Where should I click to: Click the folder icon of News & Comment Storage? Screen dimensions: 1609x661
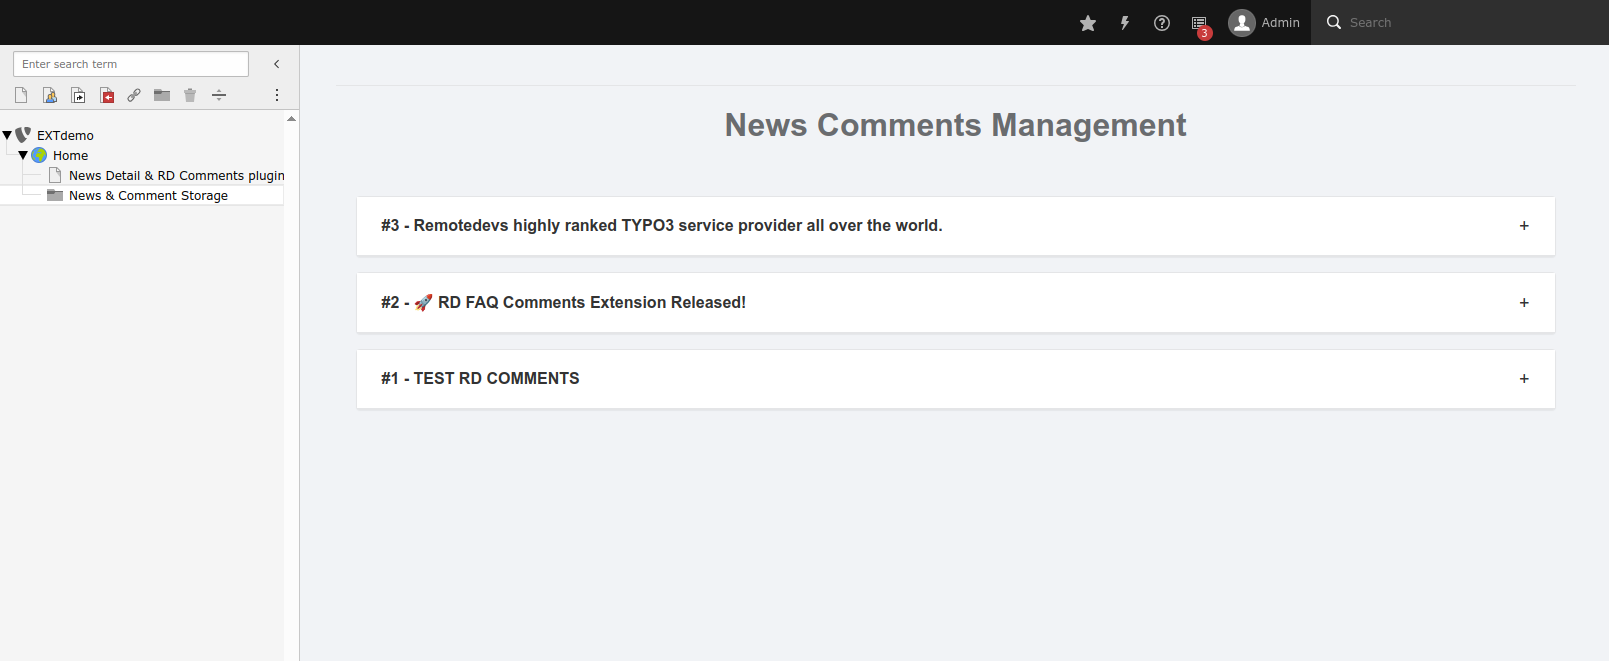pyautogui.click(x=55, y=195)
